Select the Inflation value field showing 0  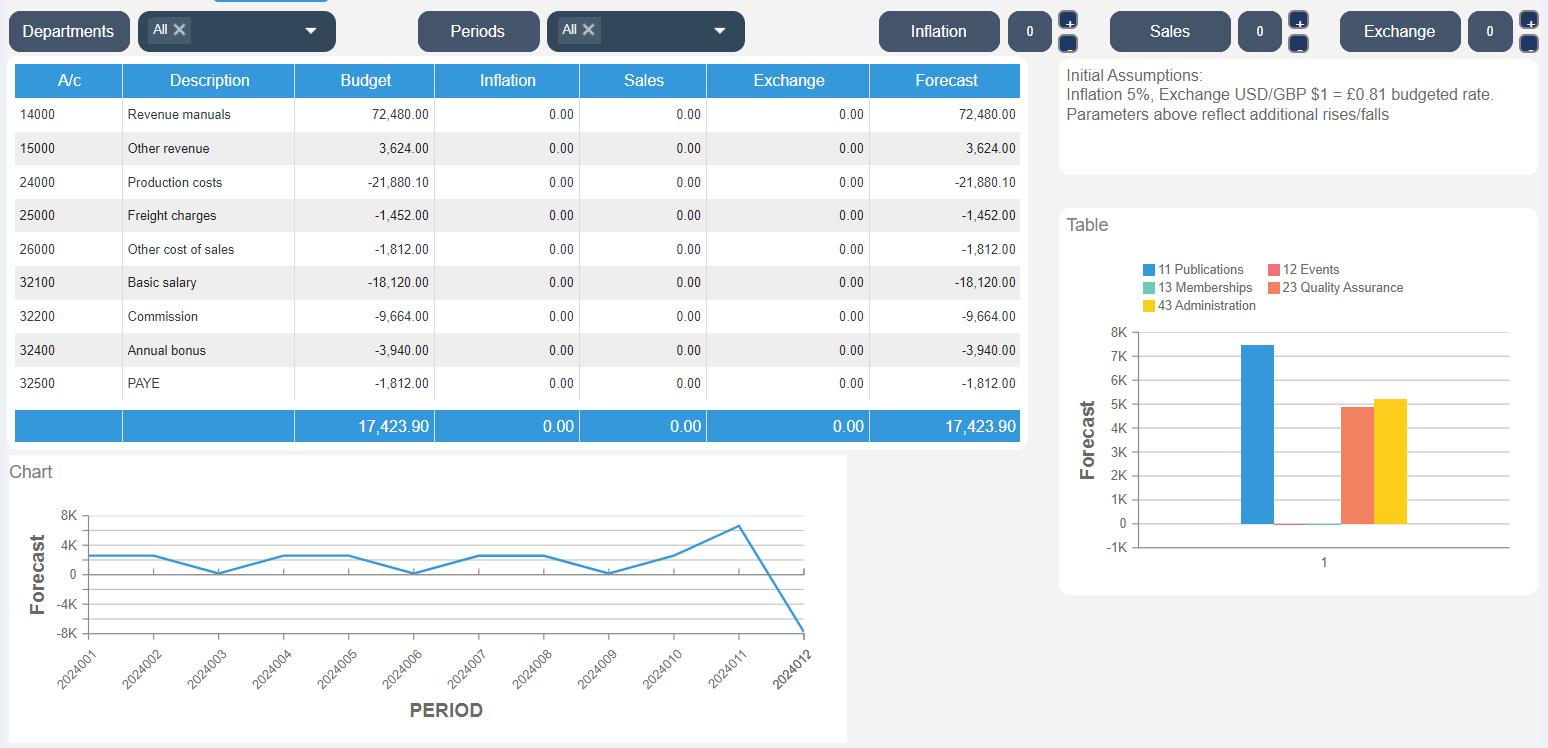(x=1030, y=31)
